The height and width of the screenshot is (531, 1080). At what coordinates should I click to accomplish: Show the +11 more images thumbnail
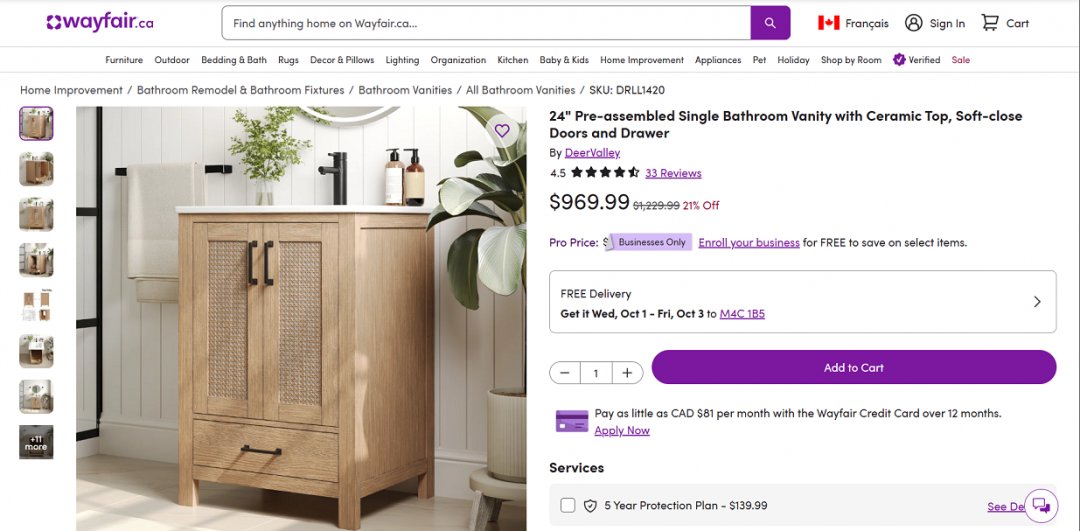point(36,442)
